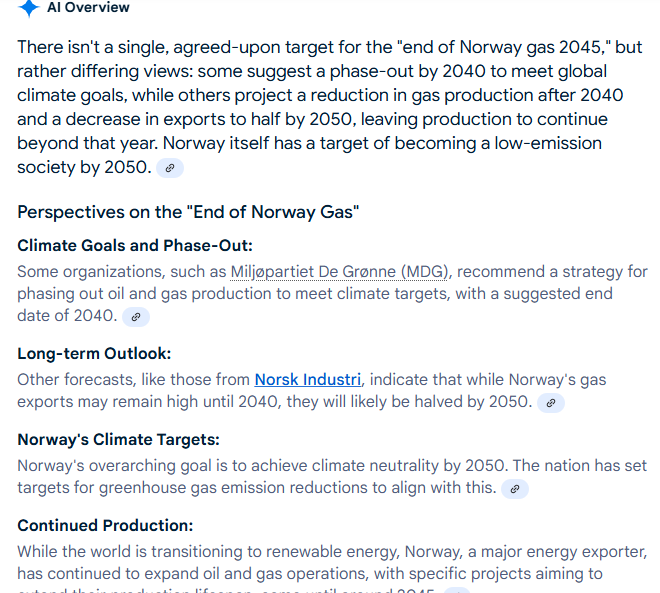Click the 'Perspectives on the "End of Norway Gas"' heading
The height and width of the screenshot is (593, 660).
pos(188,212)
